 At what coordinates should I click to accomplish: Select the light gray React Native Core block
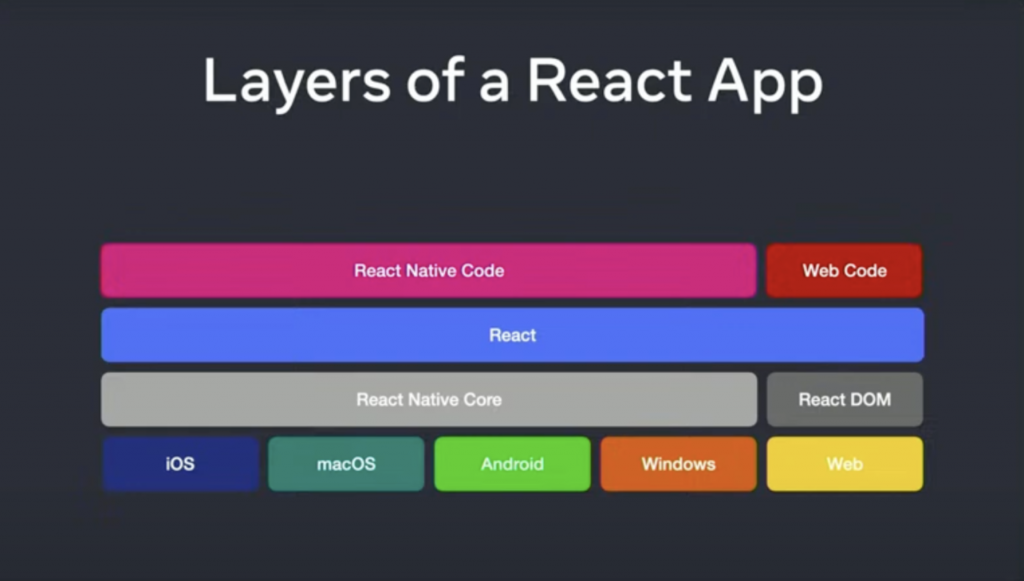(429, 400)
